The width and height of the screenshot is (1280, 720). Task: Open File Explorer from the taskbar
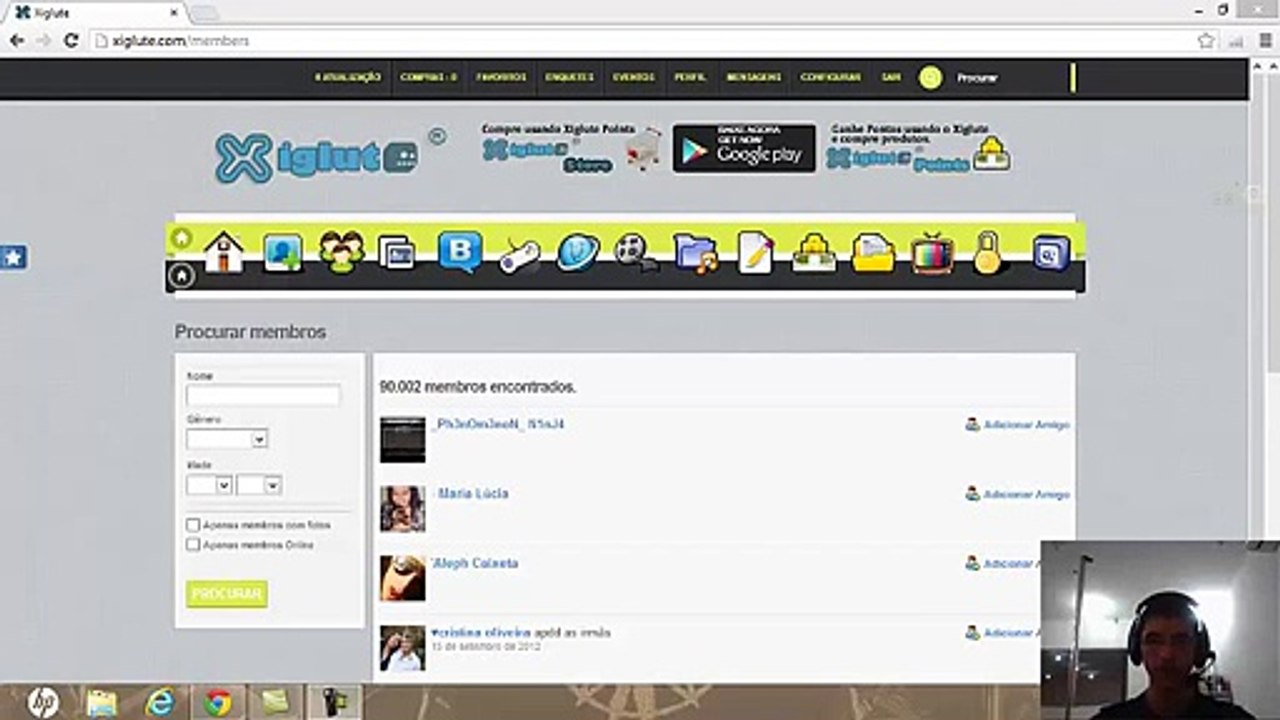click(x=102, y=703)
